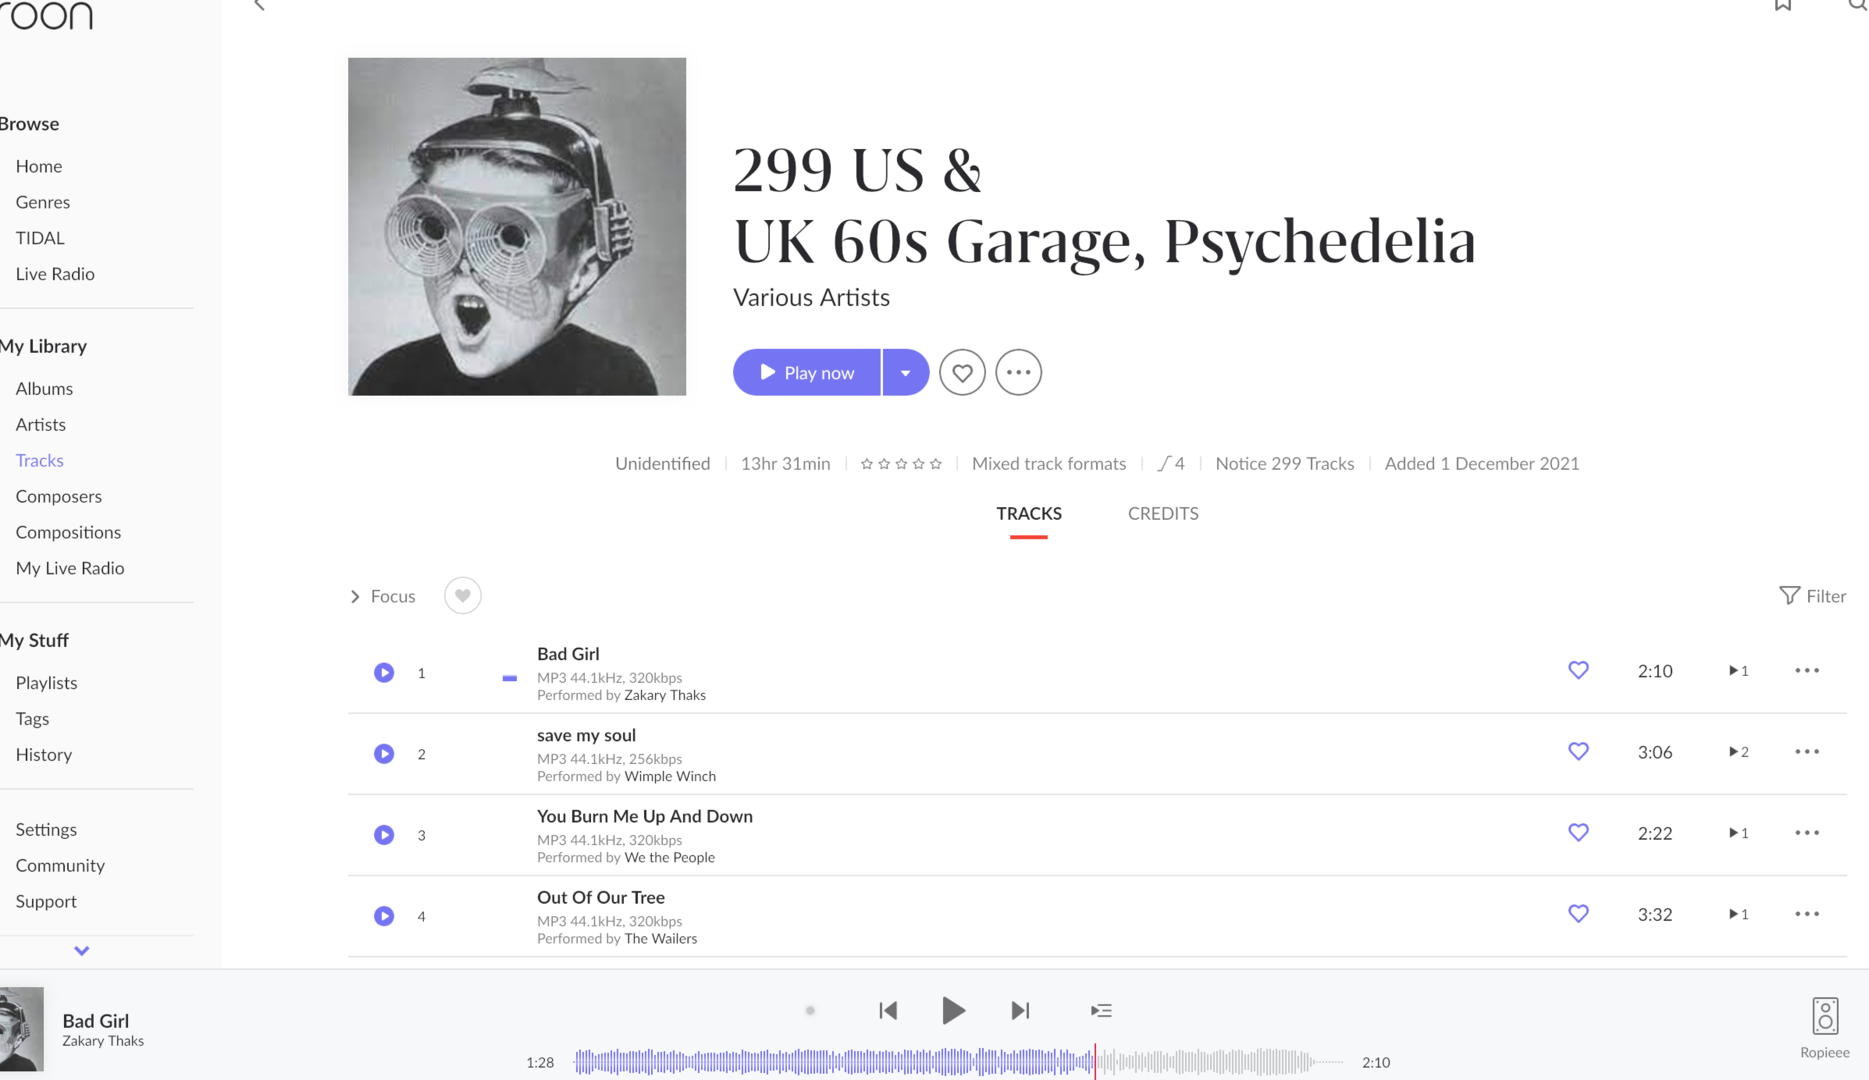Viewport: 1869px width, 1080px height.
Task: Open Albums in My Library
Action: click(44, 388)
